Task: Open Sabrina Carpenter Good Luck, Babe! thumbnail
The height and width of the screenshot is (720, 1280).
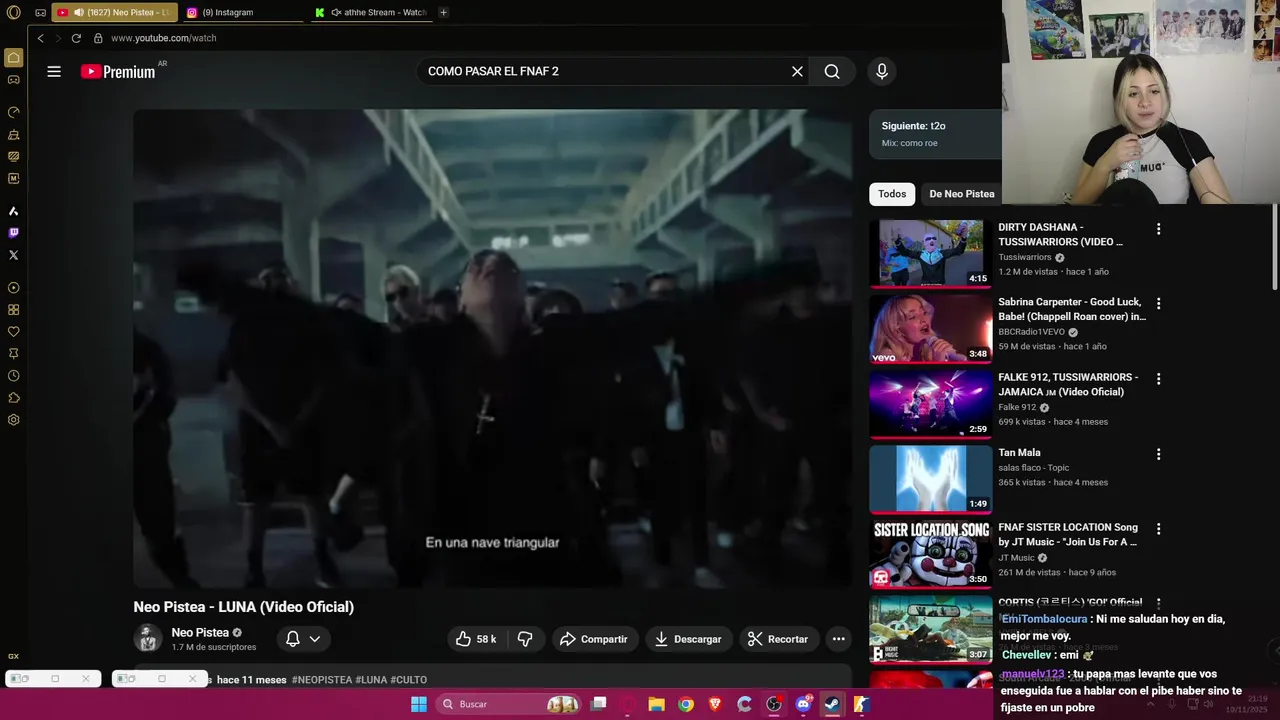Action: [x=930, y=329]
